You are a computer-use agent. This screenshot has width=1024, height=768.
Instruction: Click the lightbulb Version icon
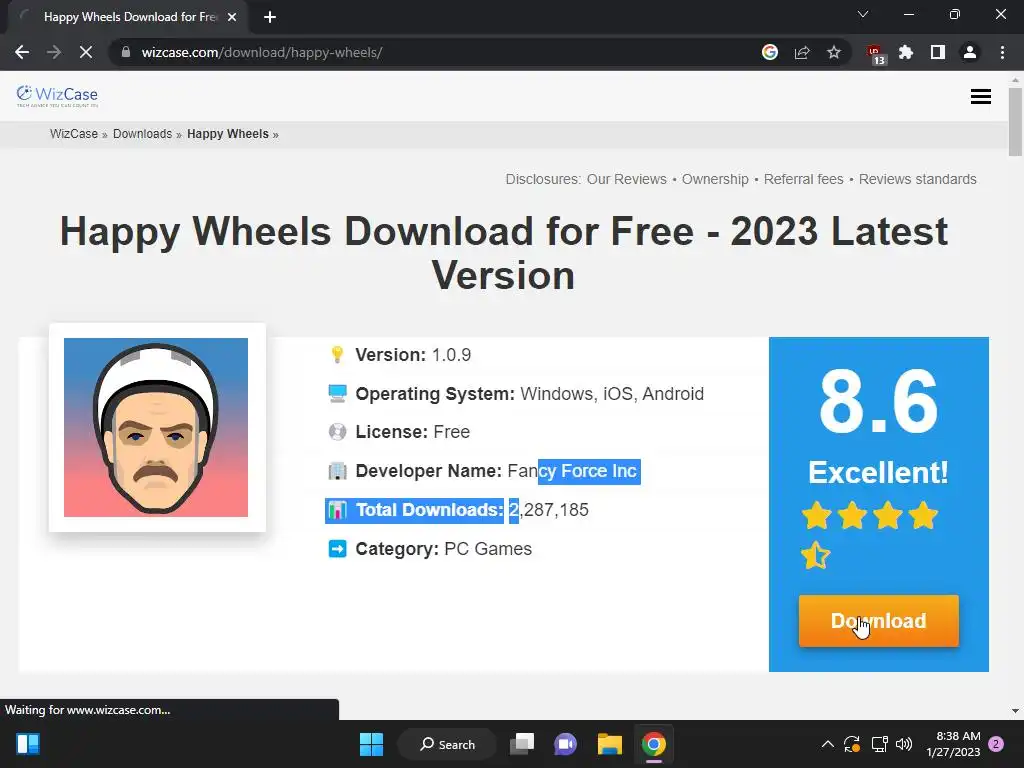point(337,355)
